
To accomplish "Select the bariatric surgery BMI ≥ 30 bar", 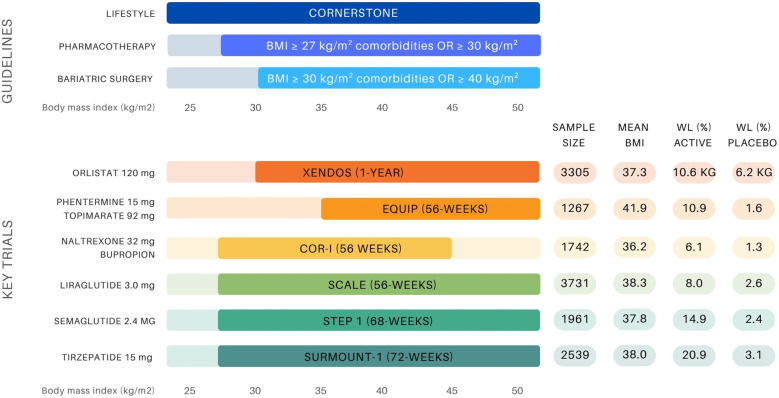I will 399,78.
